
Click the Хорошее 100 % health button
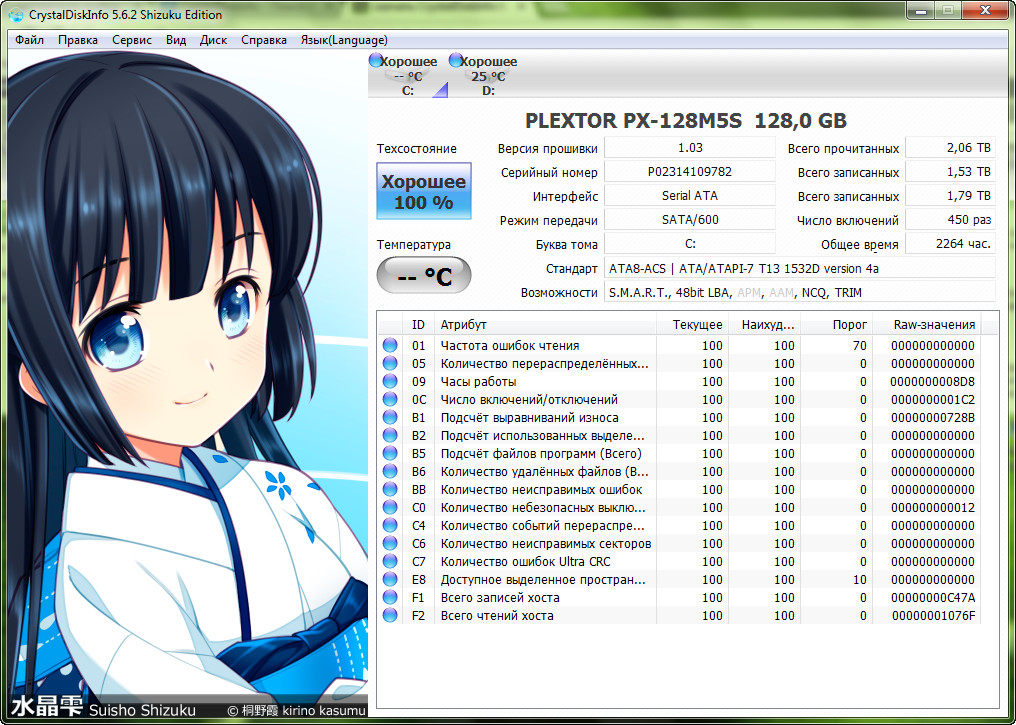click(x=424, y=191)
